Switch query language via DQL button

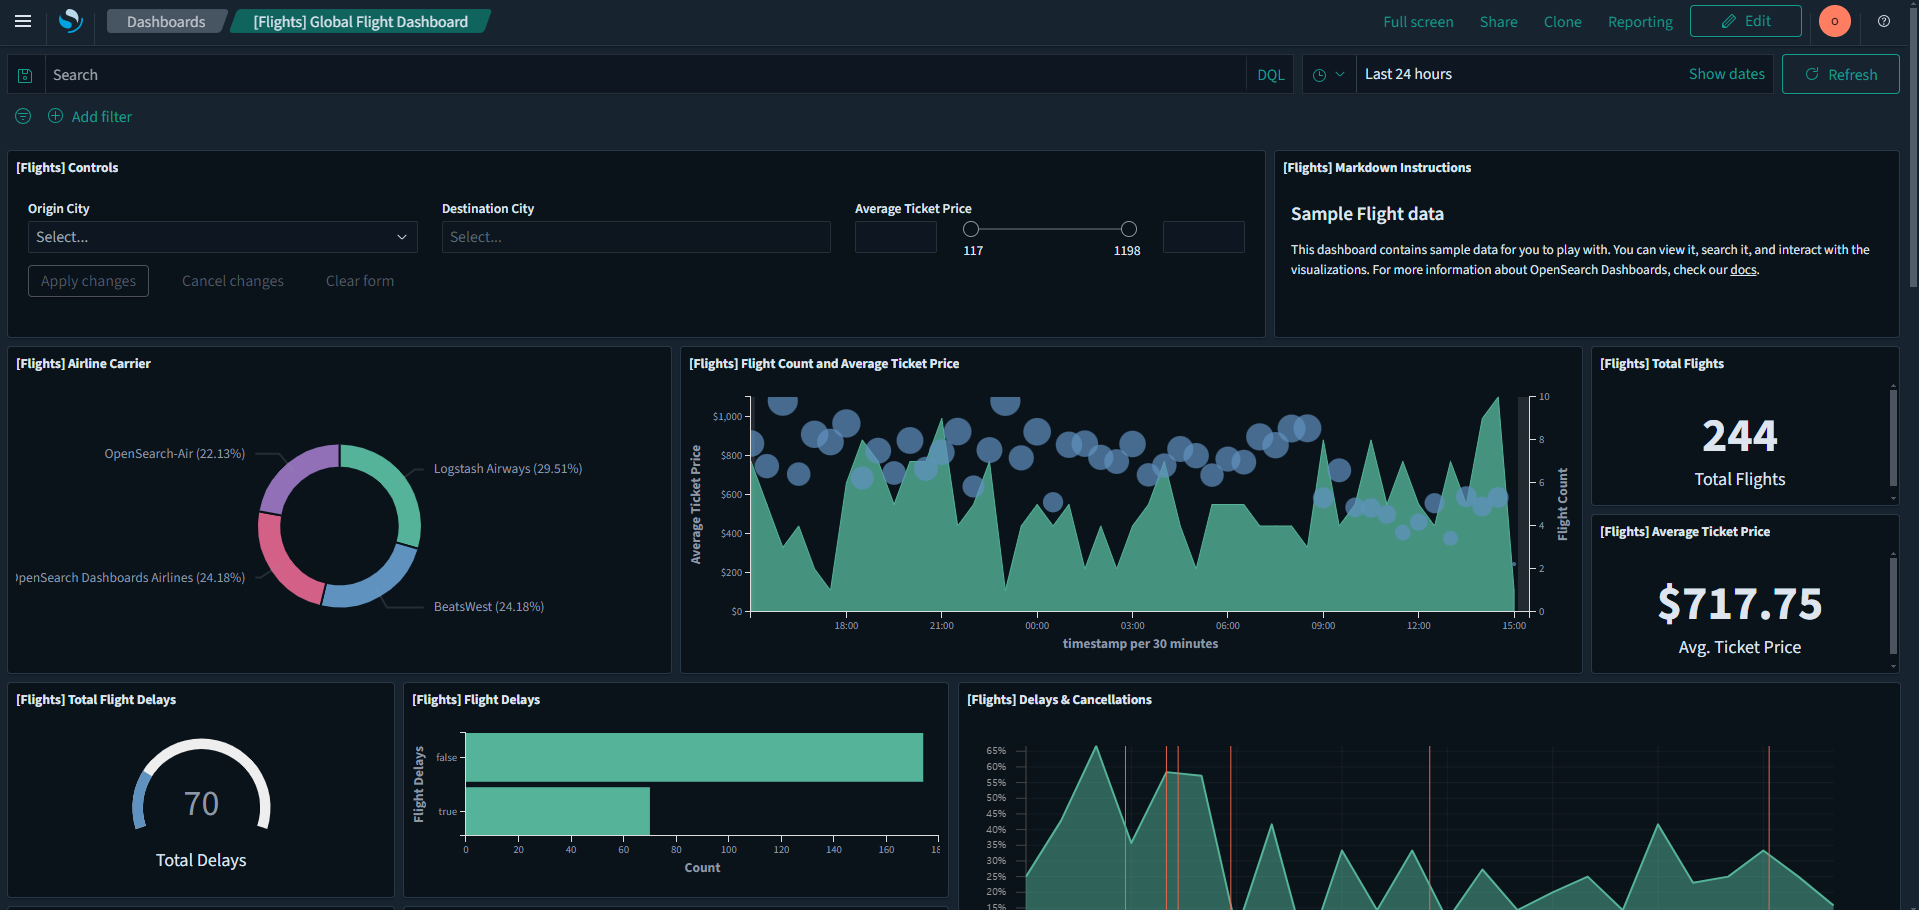[1270, 75]
